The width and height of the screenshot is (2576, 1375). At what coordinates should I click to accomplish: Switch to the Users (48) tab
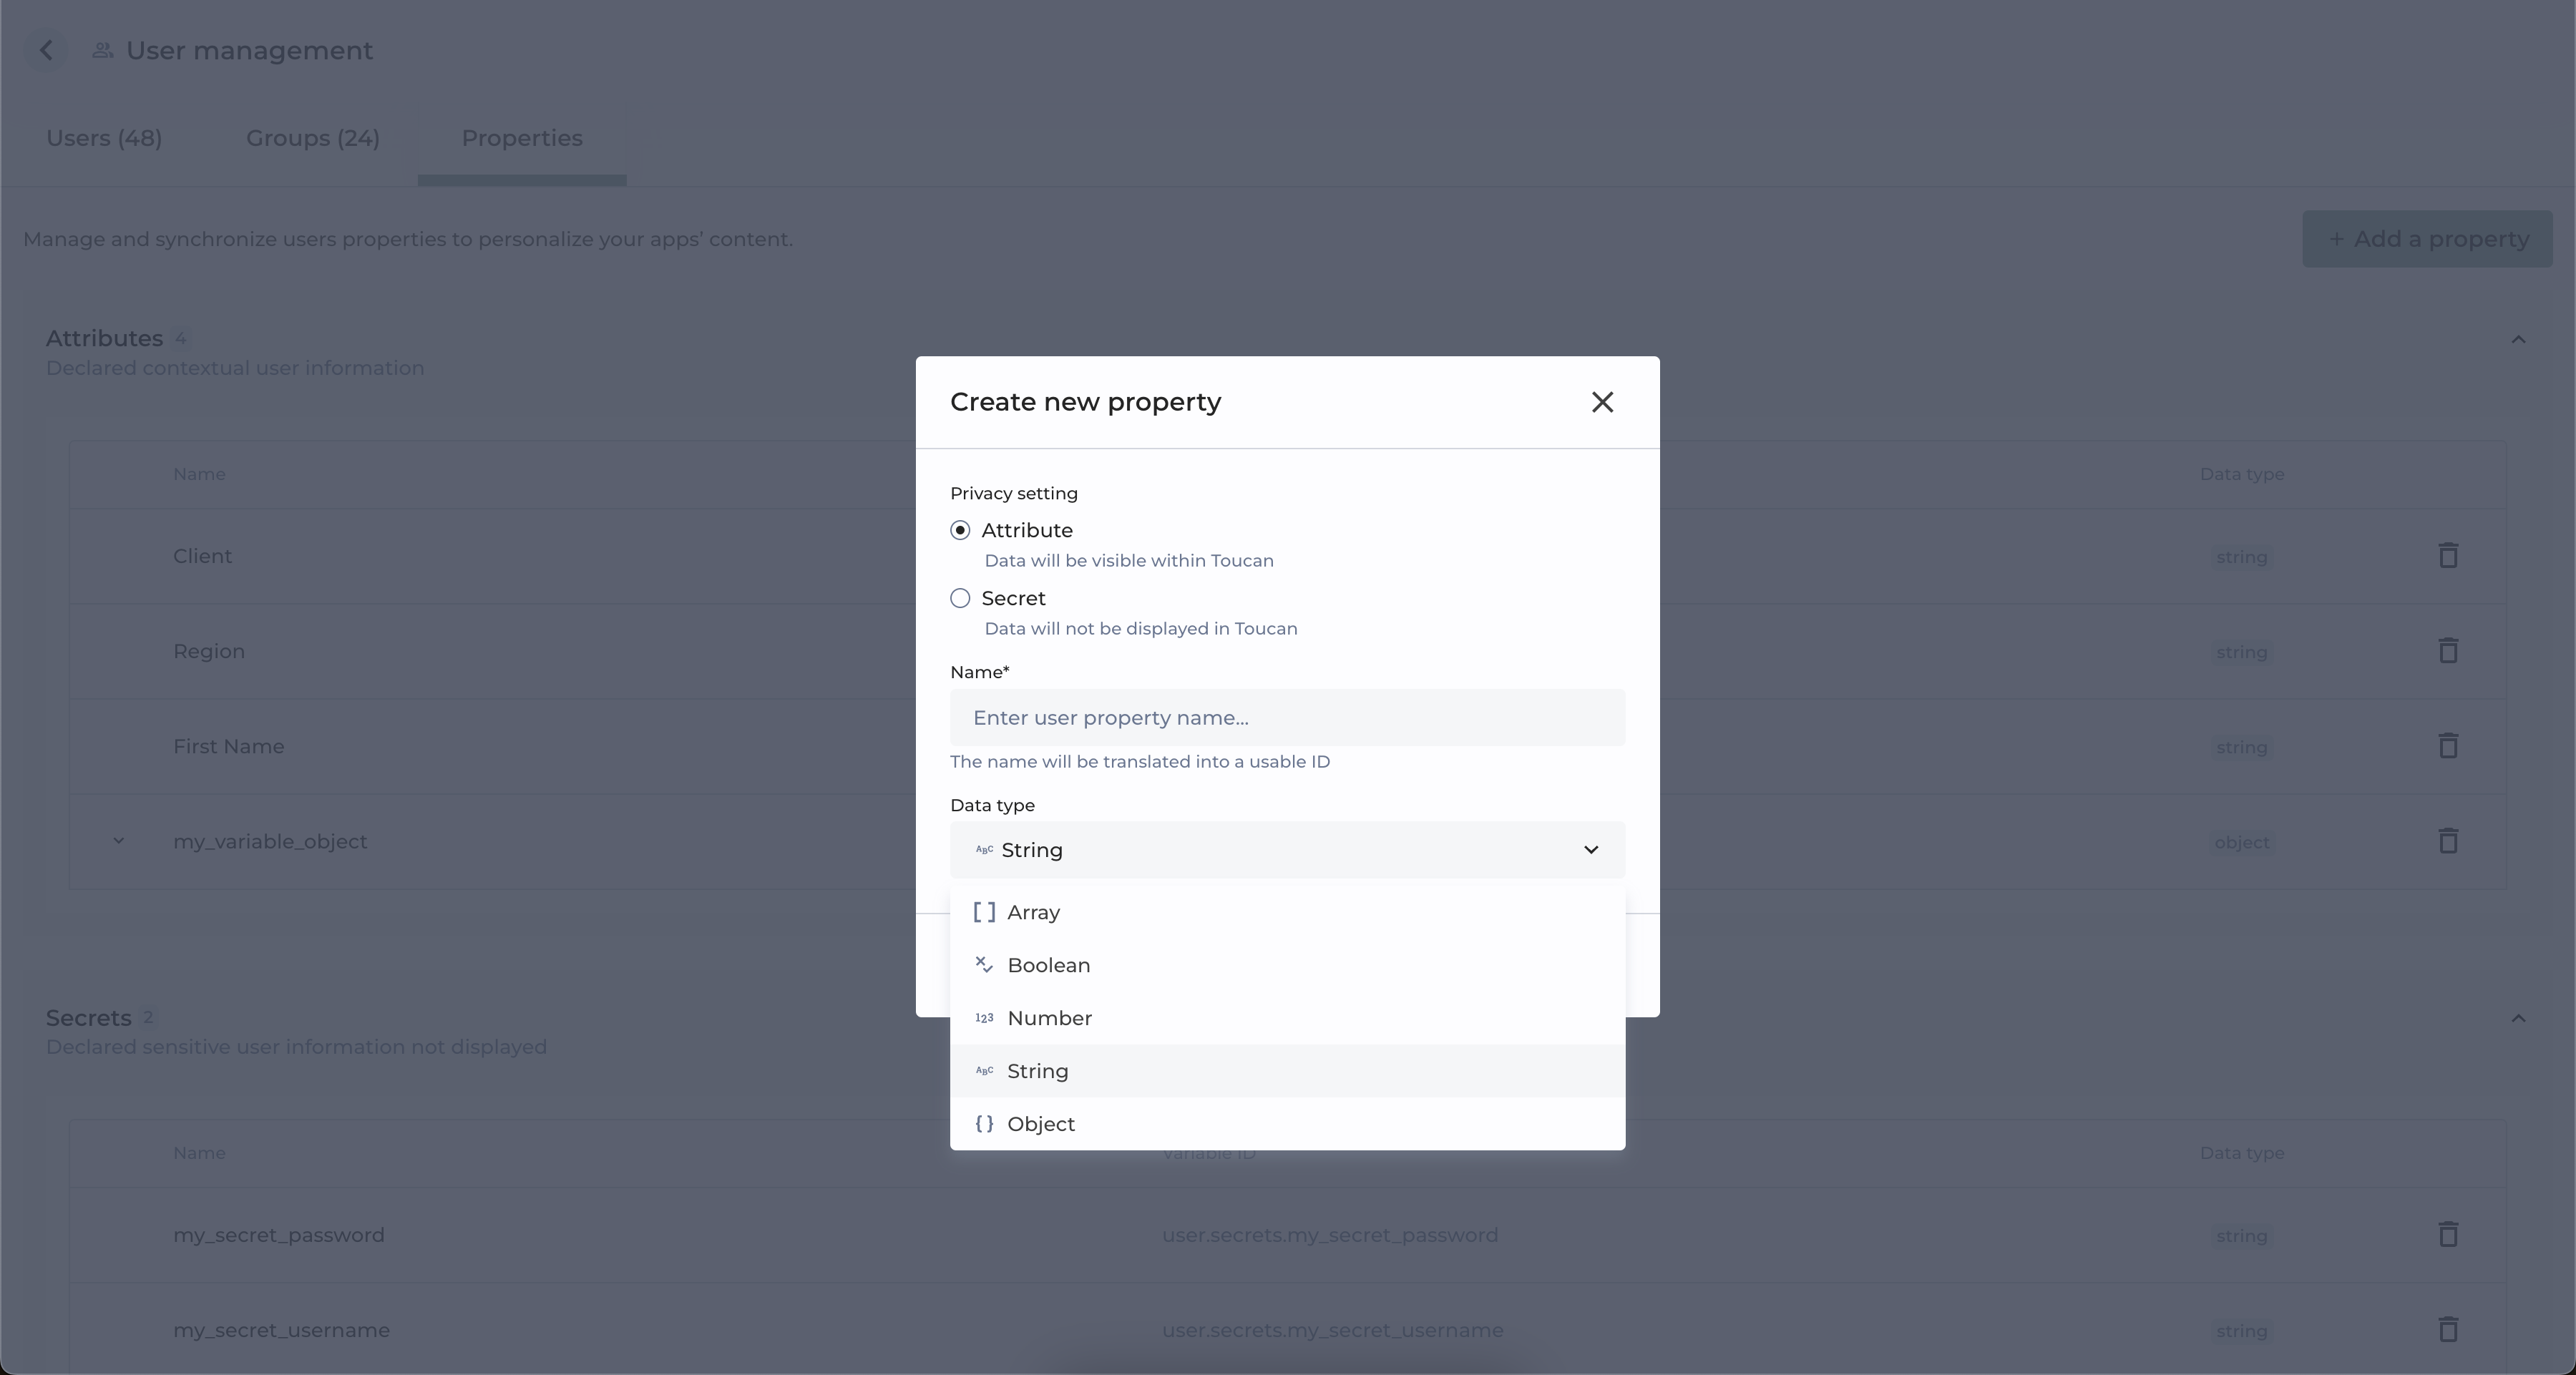[104, 139]
